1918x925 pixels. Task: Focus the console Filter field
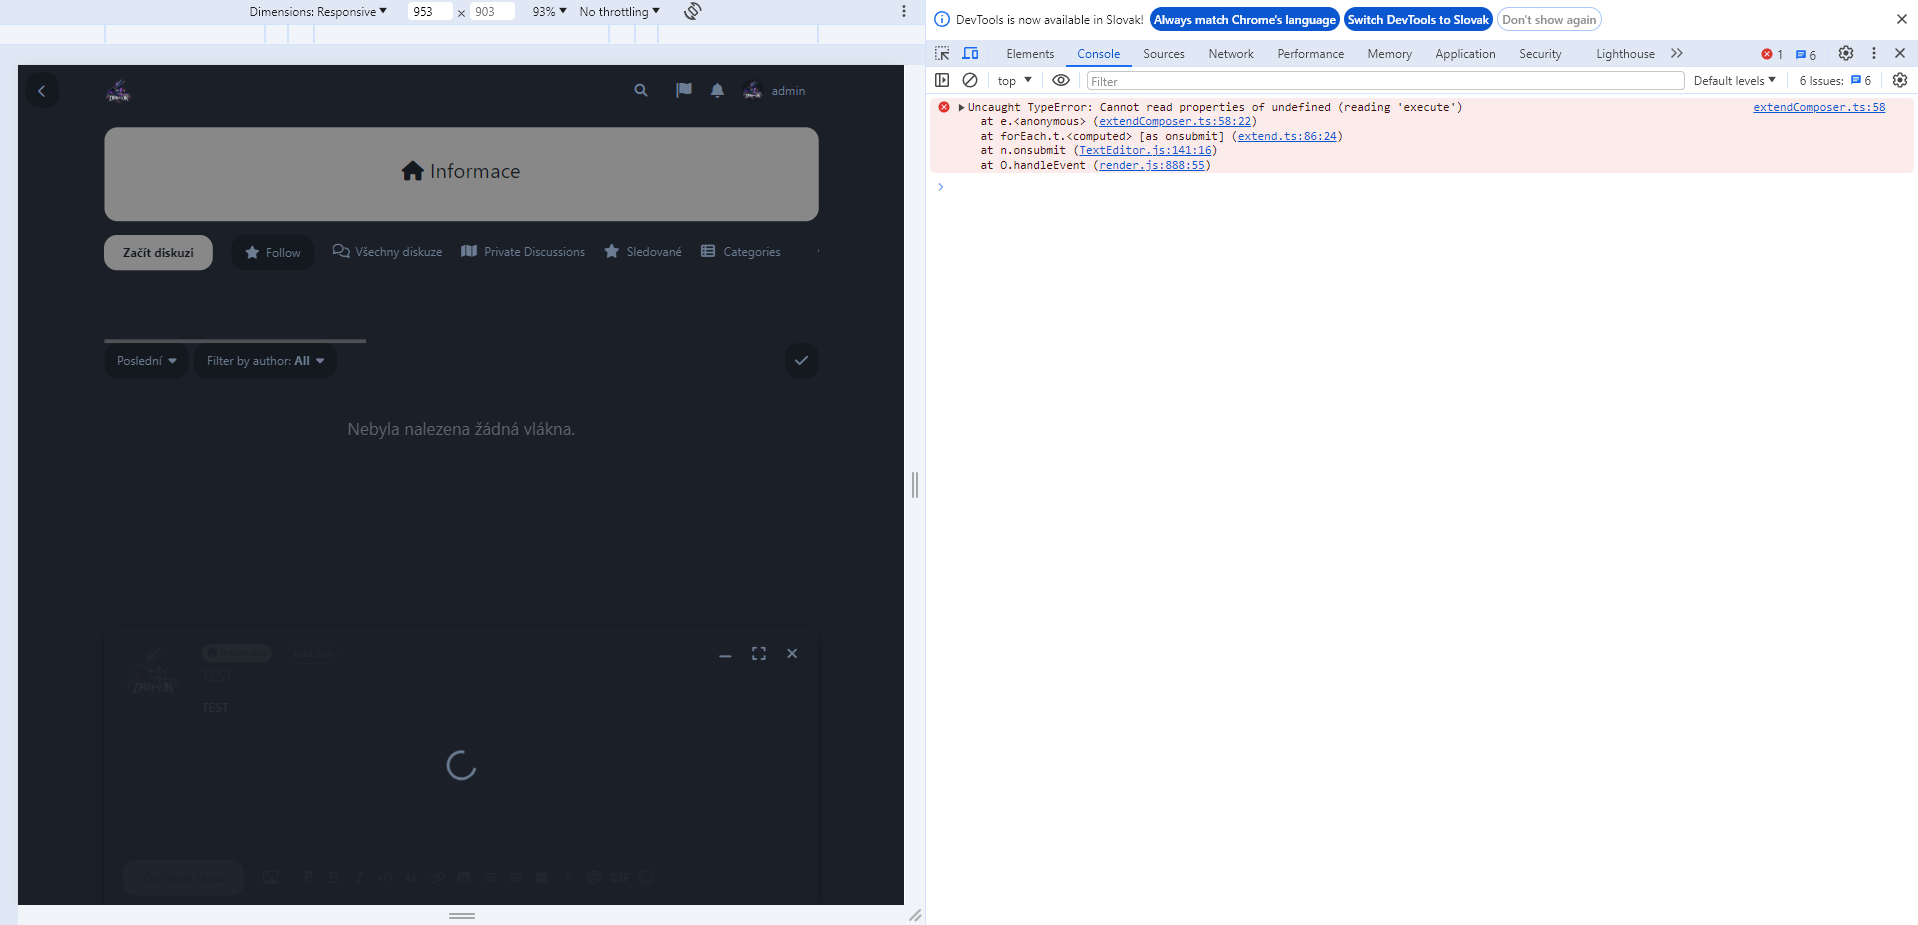tap(1385, 81)
